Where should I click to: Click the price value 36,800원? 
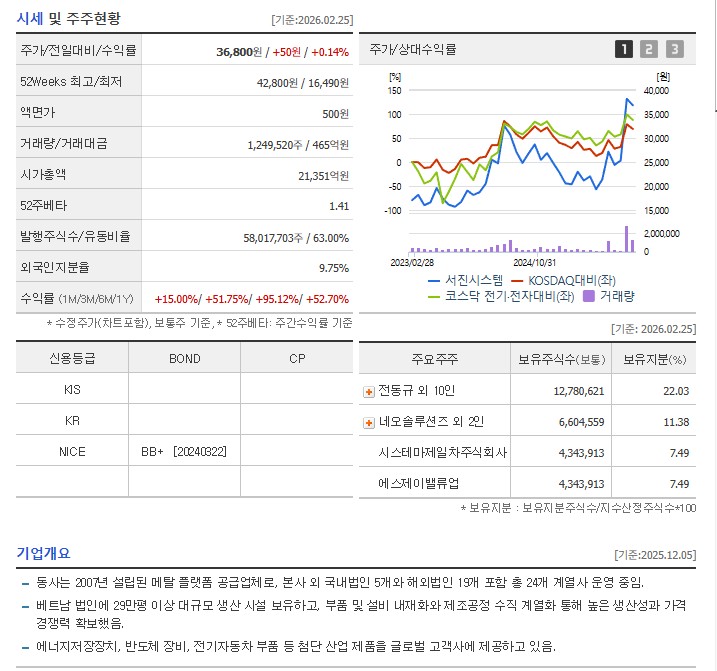(239, 52)
